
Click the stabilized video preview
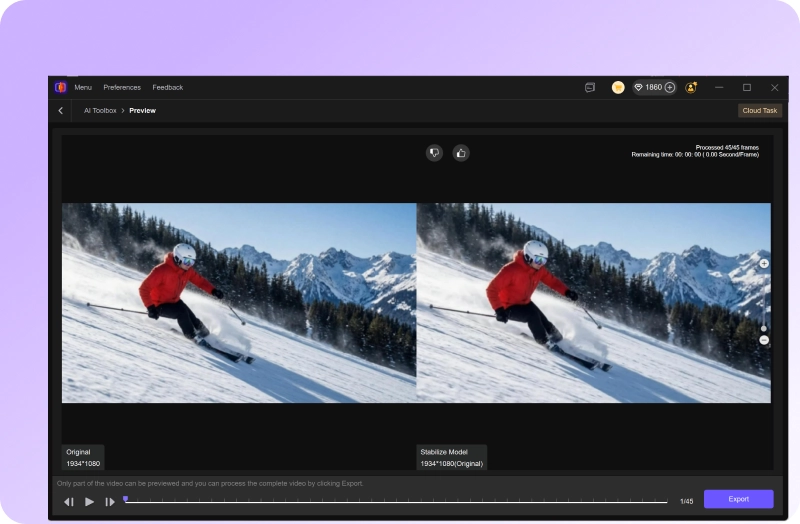point(594,303)
